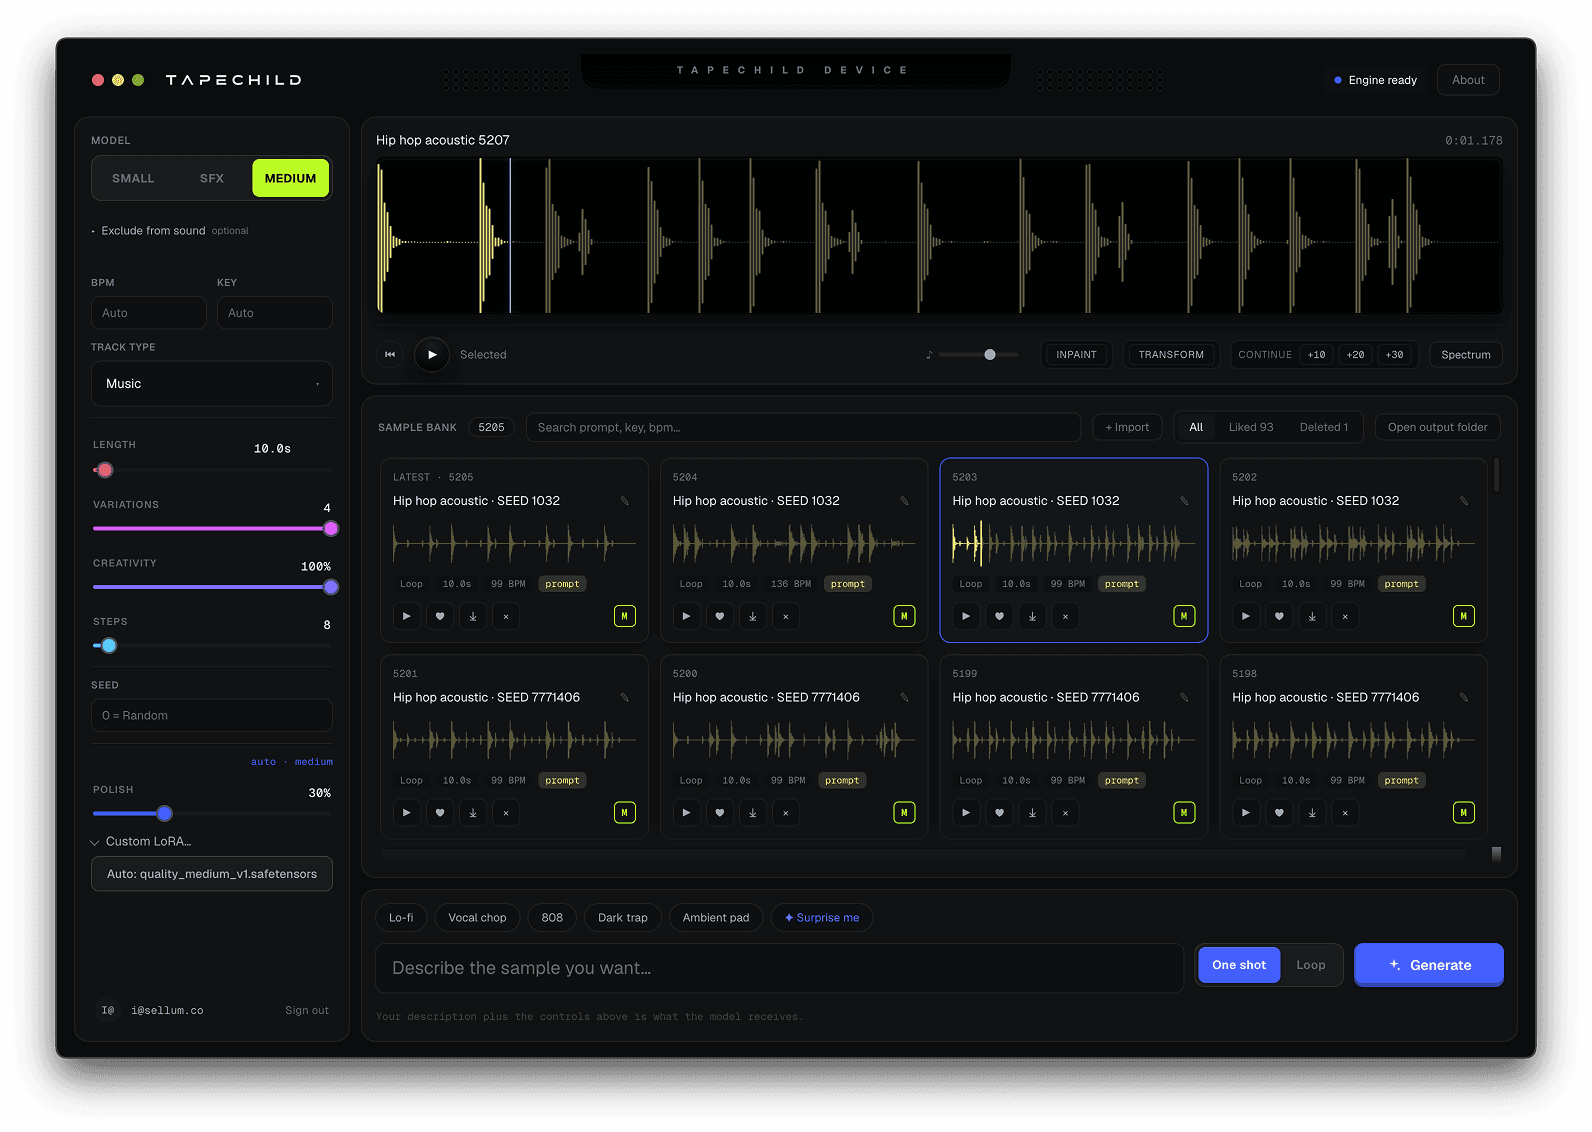Like sample 5202
The width and height of the screenshot is (1592, 1132).
tap(1279, 616)
